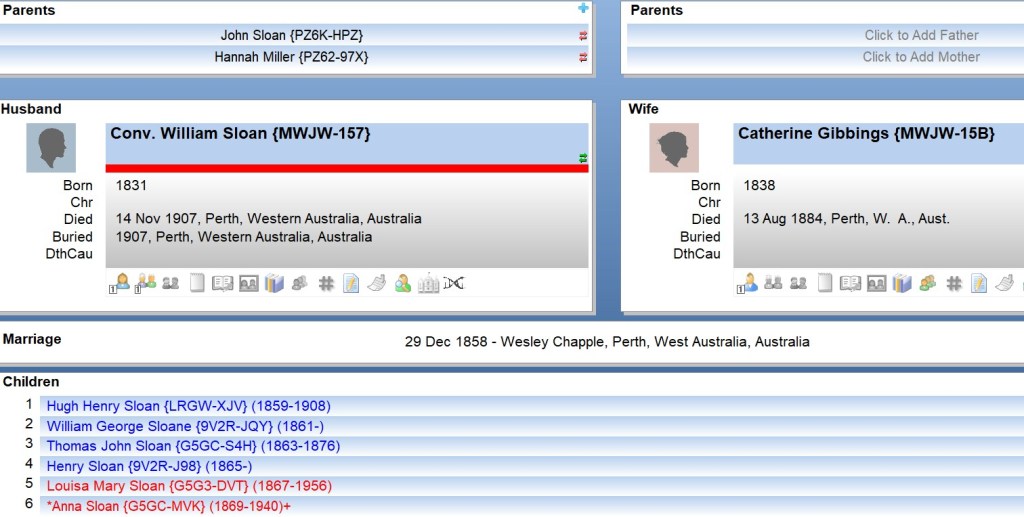Image resolution: width=1024 pixels, height=517 pixels.
Task: Click the hash symbol icon under husband
Action: tap(325, 284)
